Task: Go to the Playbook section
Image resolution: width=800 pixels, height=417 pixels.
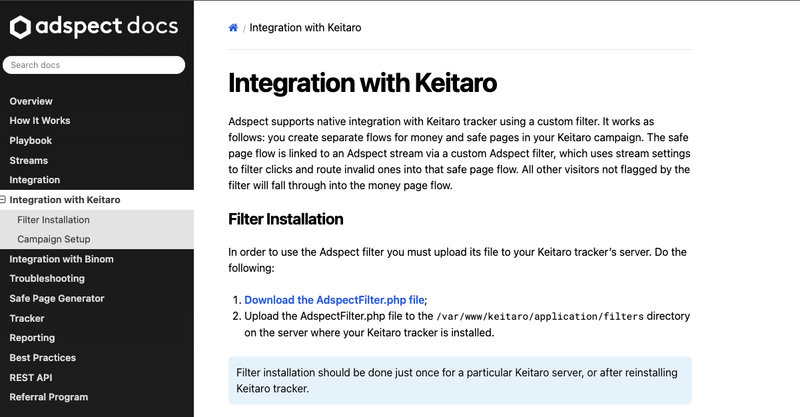Action: 30,141
